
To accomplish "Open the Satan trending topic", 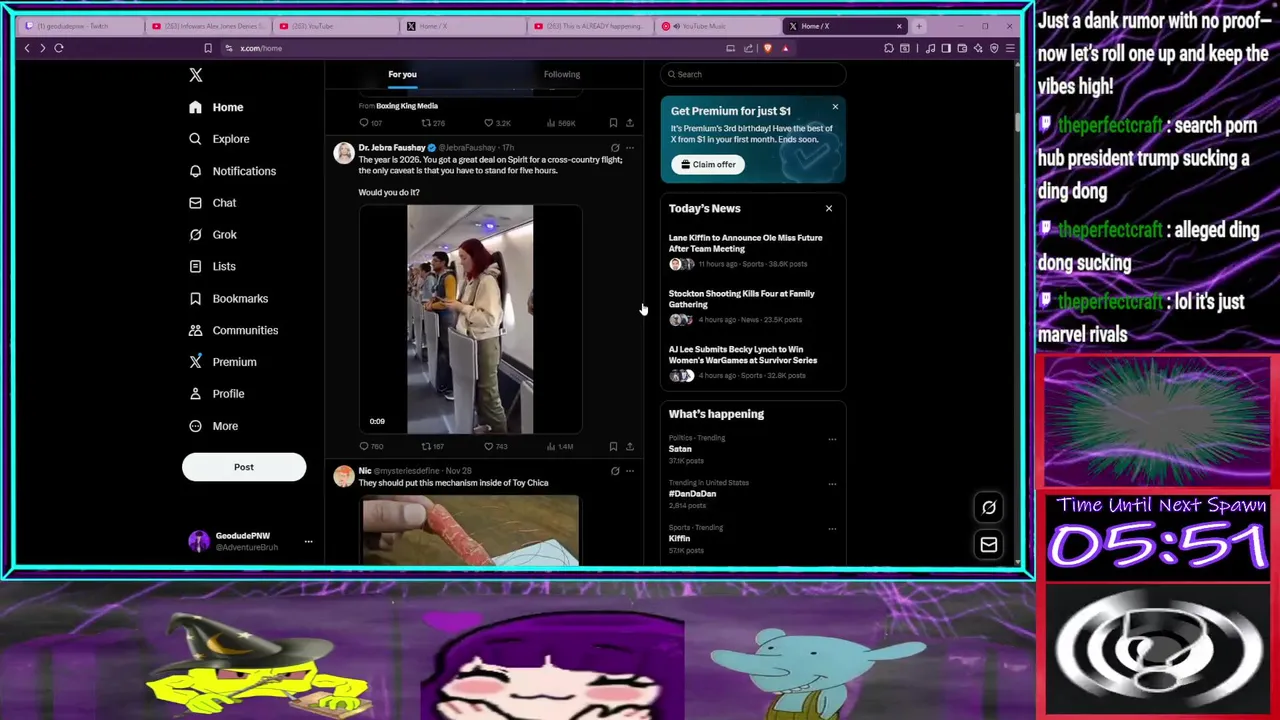I will (680, 449).
